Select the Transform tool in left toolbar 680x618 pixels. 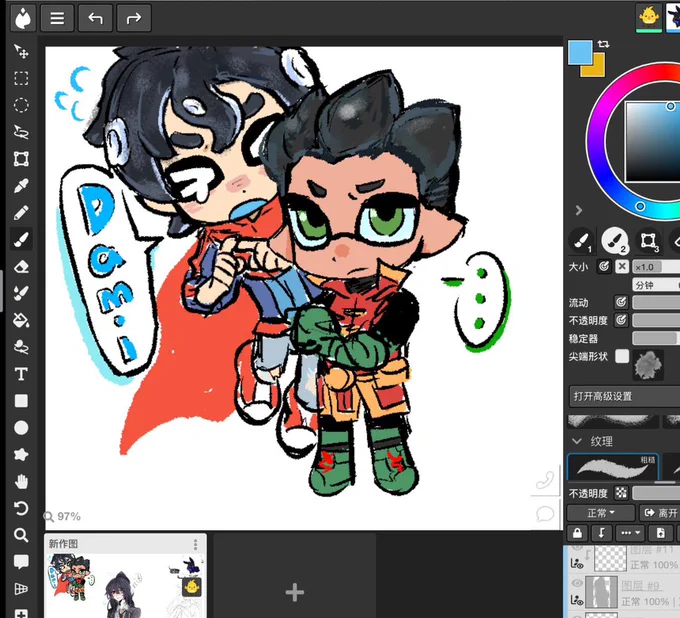point(21,159)
